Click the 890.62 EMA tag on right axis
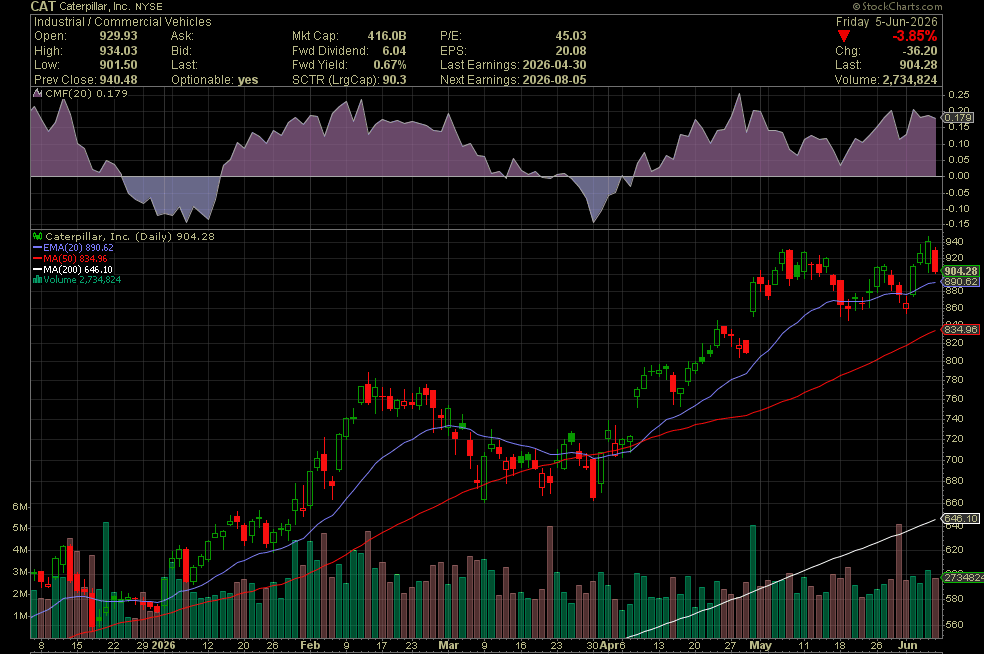 point(960,282)
